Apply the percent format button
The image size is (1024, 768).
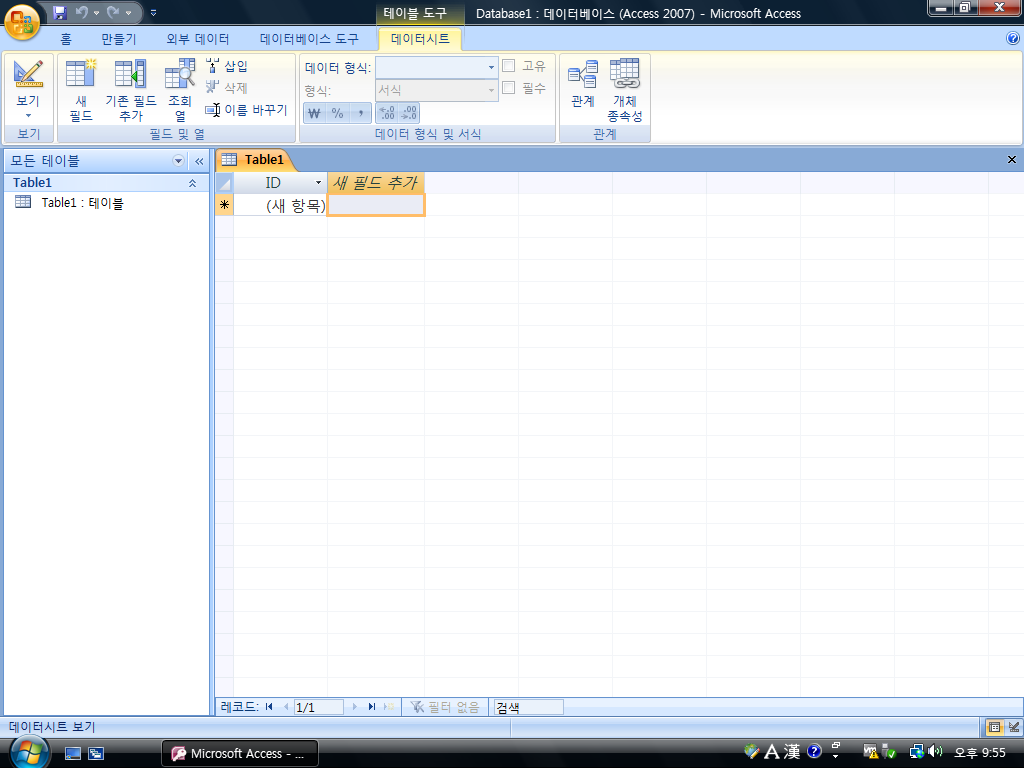click(x=337, y=113)
